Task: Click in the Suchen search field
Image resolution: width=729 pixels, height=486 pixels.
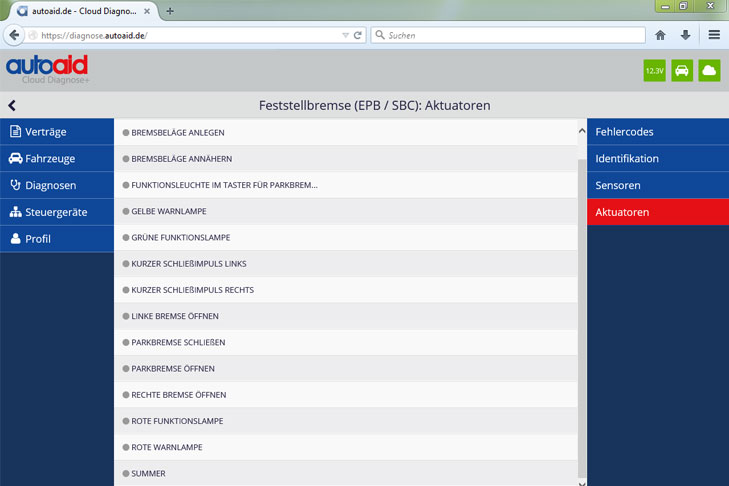Action: tap(510, 35)
